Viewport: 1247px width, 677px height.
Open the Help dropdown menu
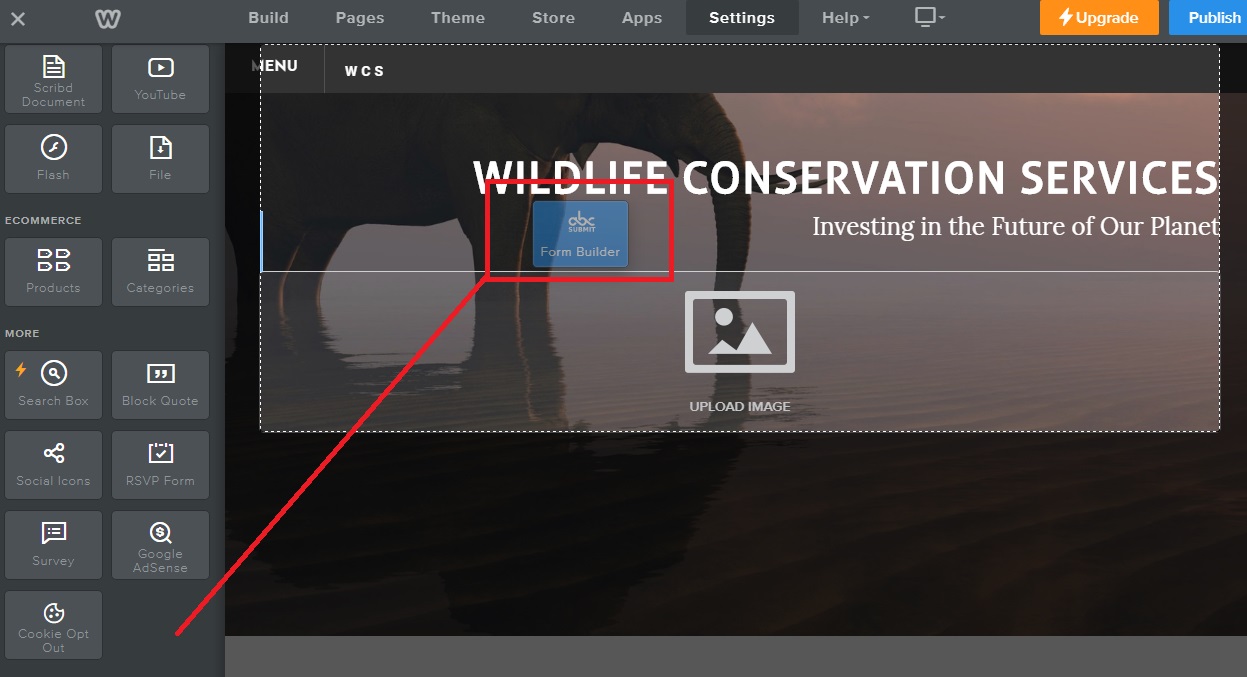click(x=845, y=18)
